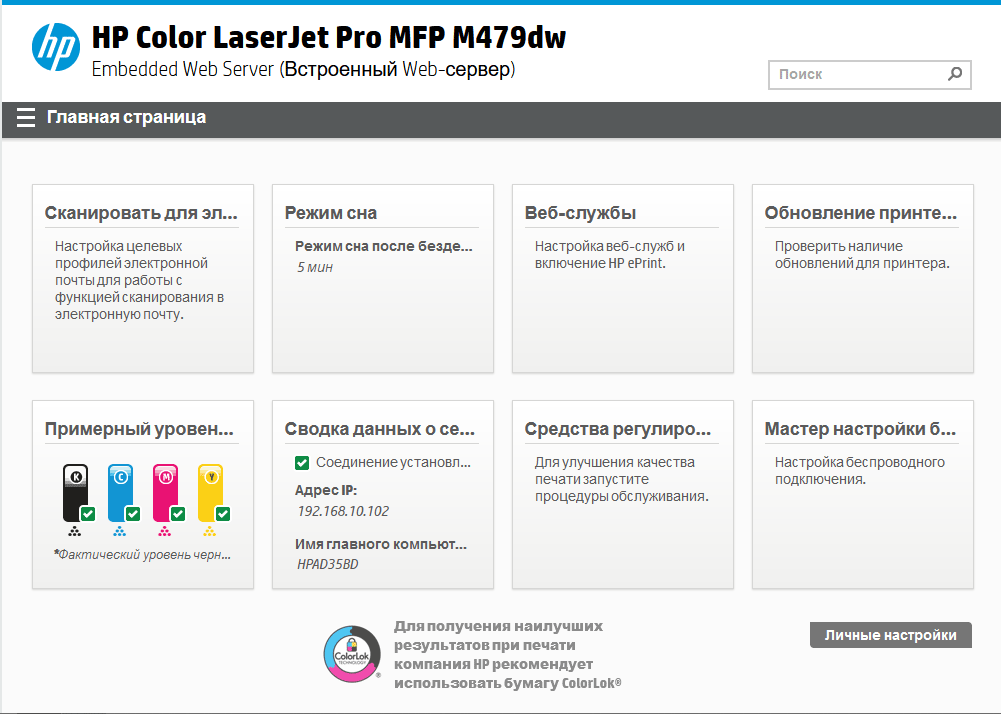
Task: Open the Обновление принте... tile
Action: [x=863, y=278]
